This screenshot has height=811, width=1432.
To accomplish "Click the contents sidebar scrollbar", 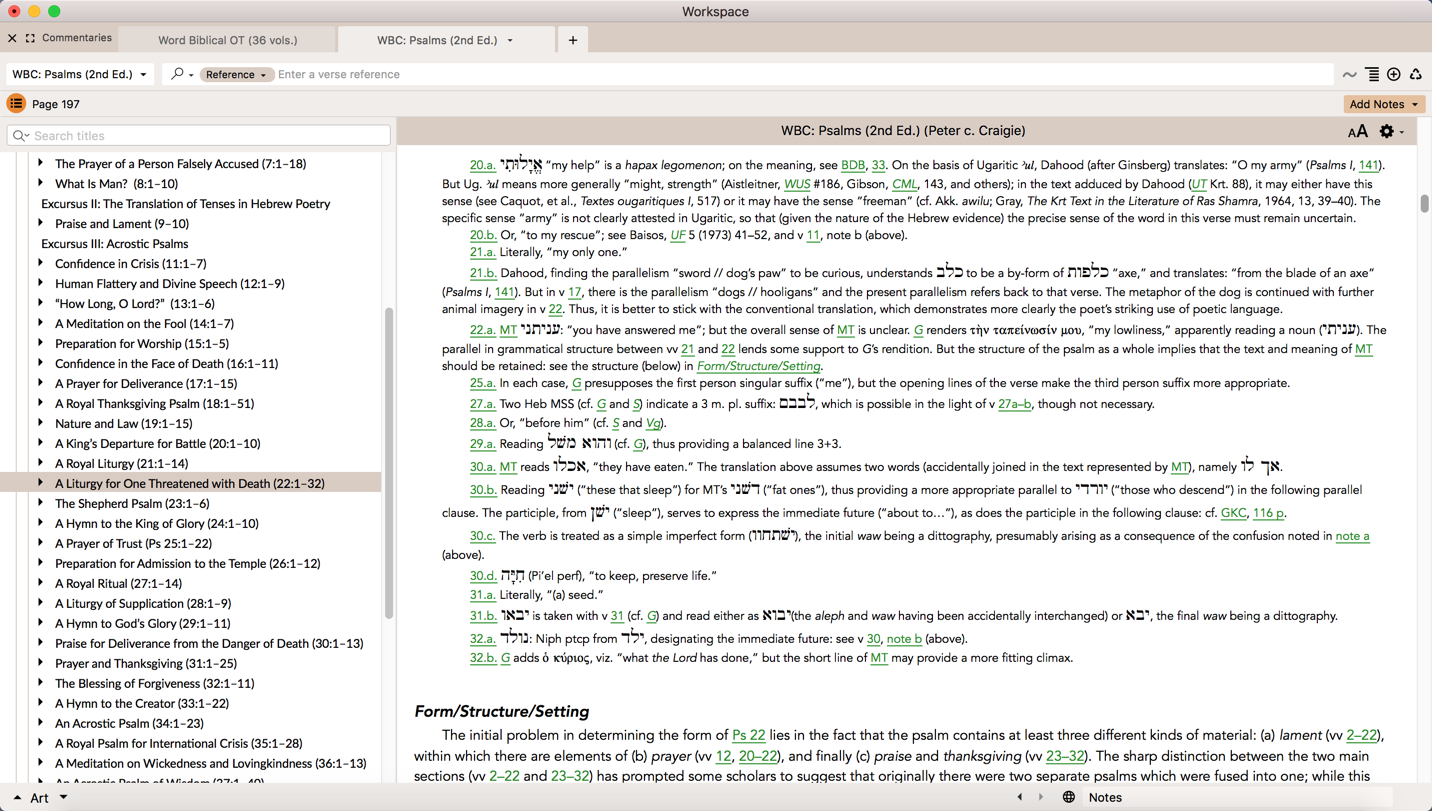I will [x=389, y=463].
